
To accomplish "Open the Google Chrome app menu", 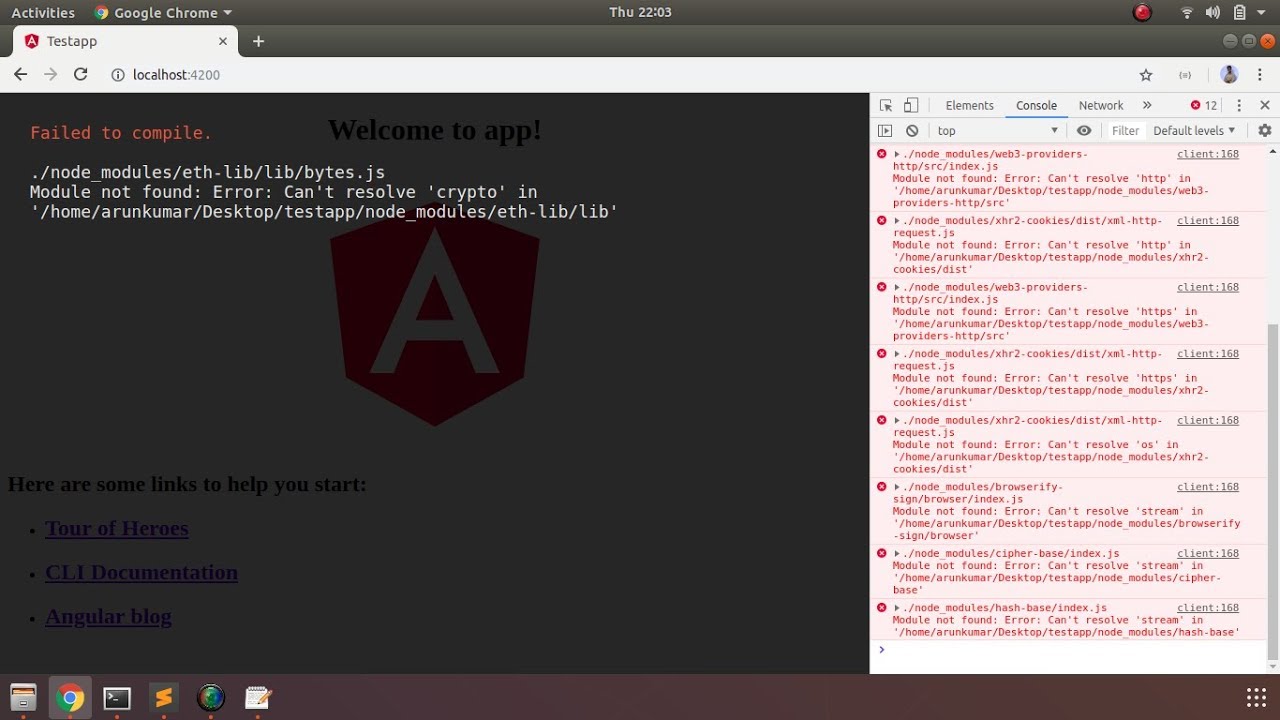I will click(163, 12).
